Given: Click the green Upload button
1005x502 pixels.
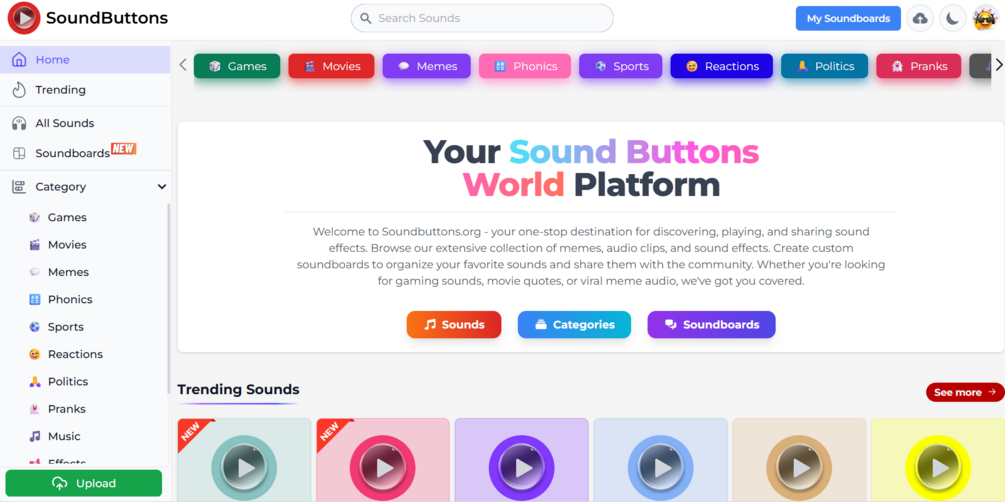Looking at the screenshot, I should click(x=84, y=483).
